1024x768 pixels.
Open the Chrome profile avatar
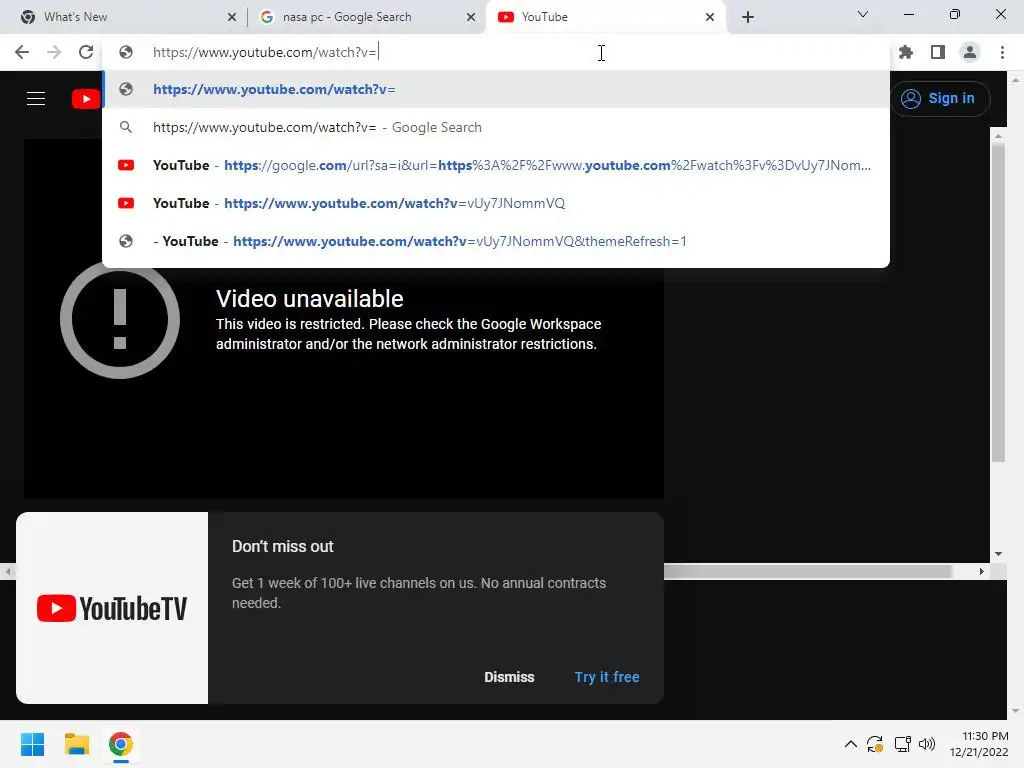[x=970, y=52]
